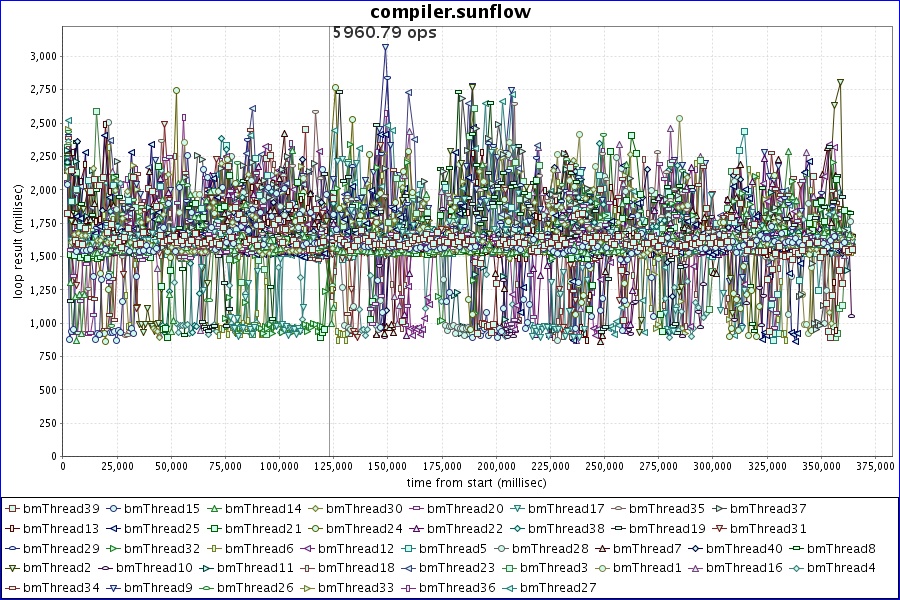Click the bmThread23 legend label

click(459, 568)
